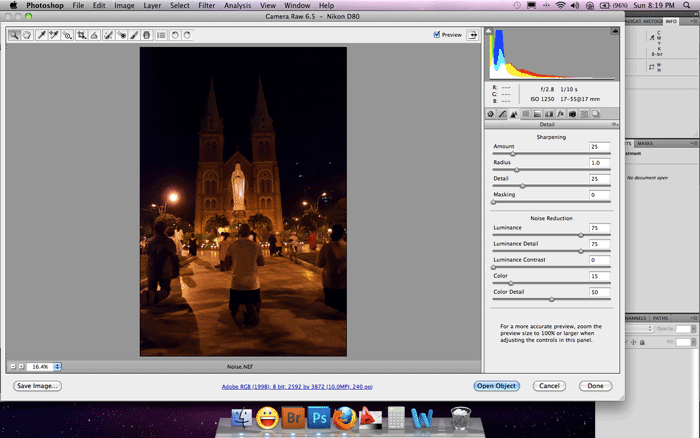700x438 pixels.
Task: Select the Zoom tool in Camera Raw
Action: [15, 35]
